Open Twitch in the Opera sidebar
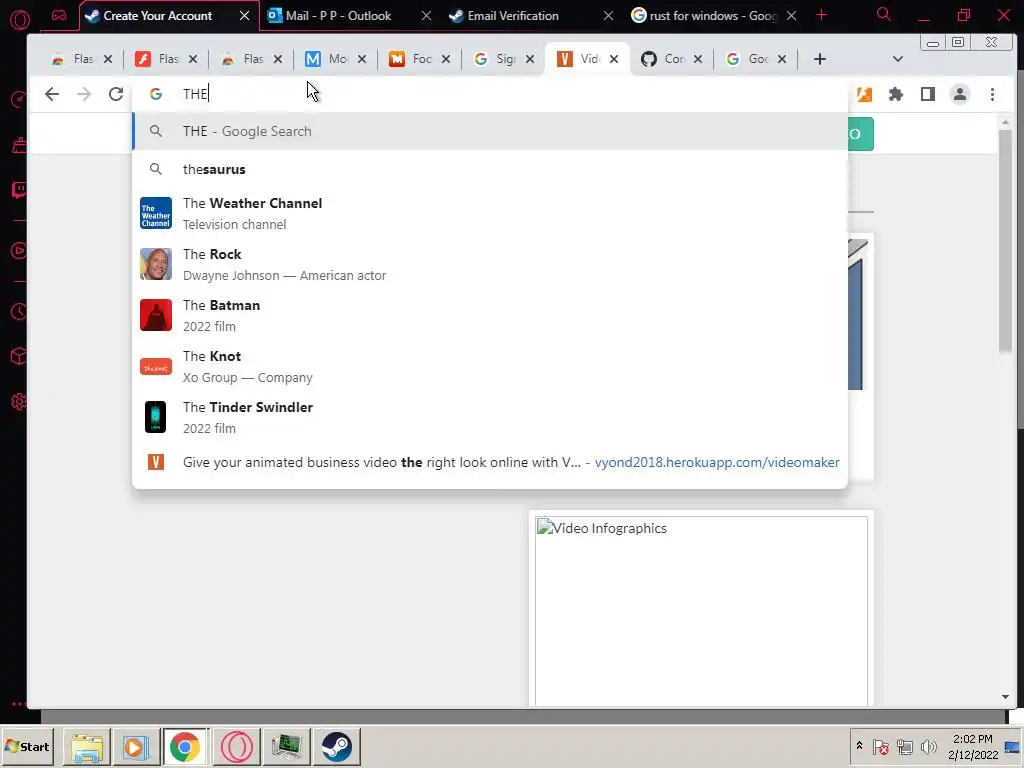The width and height of the screenshot is (1024, 768). click(19, 190)
